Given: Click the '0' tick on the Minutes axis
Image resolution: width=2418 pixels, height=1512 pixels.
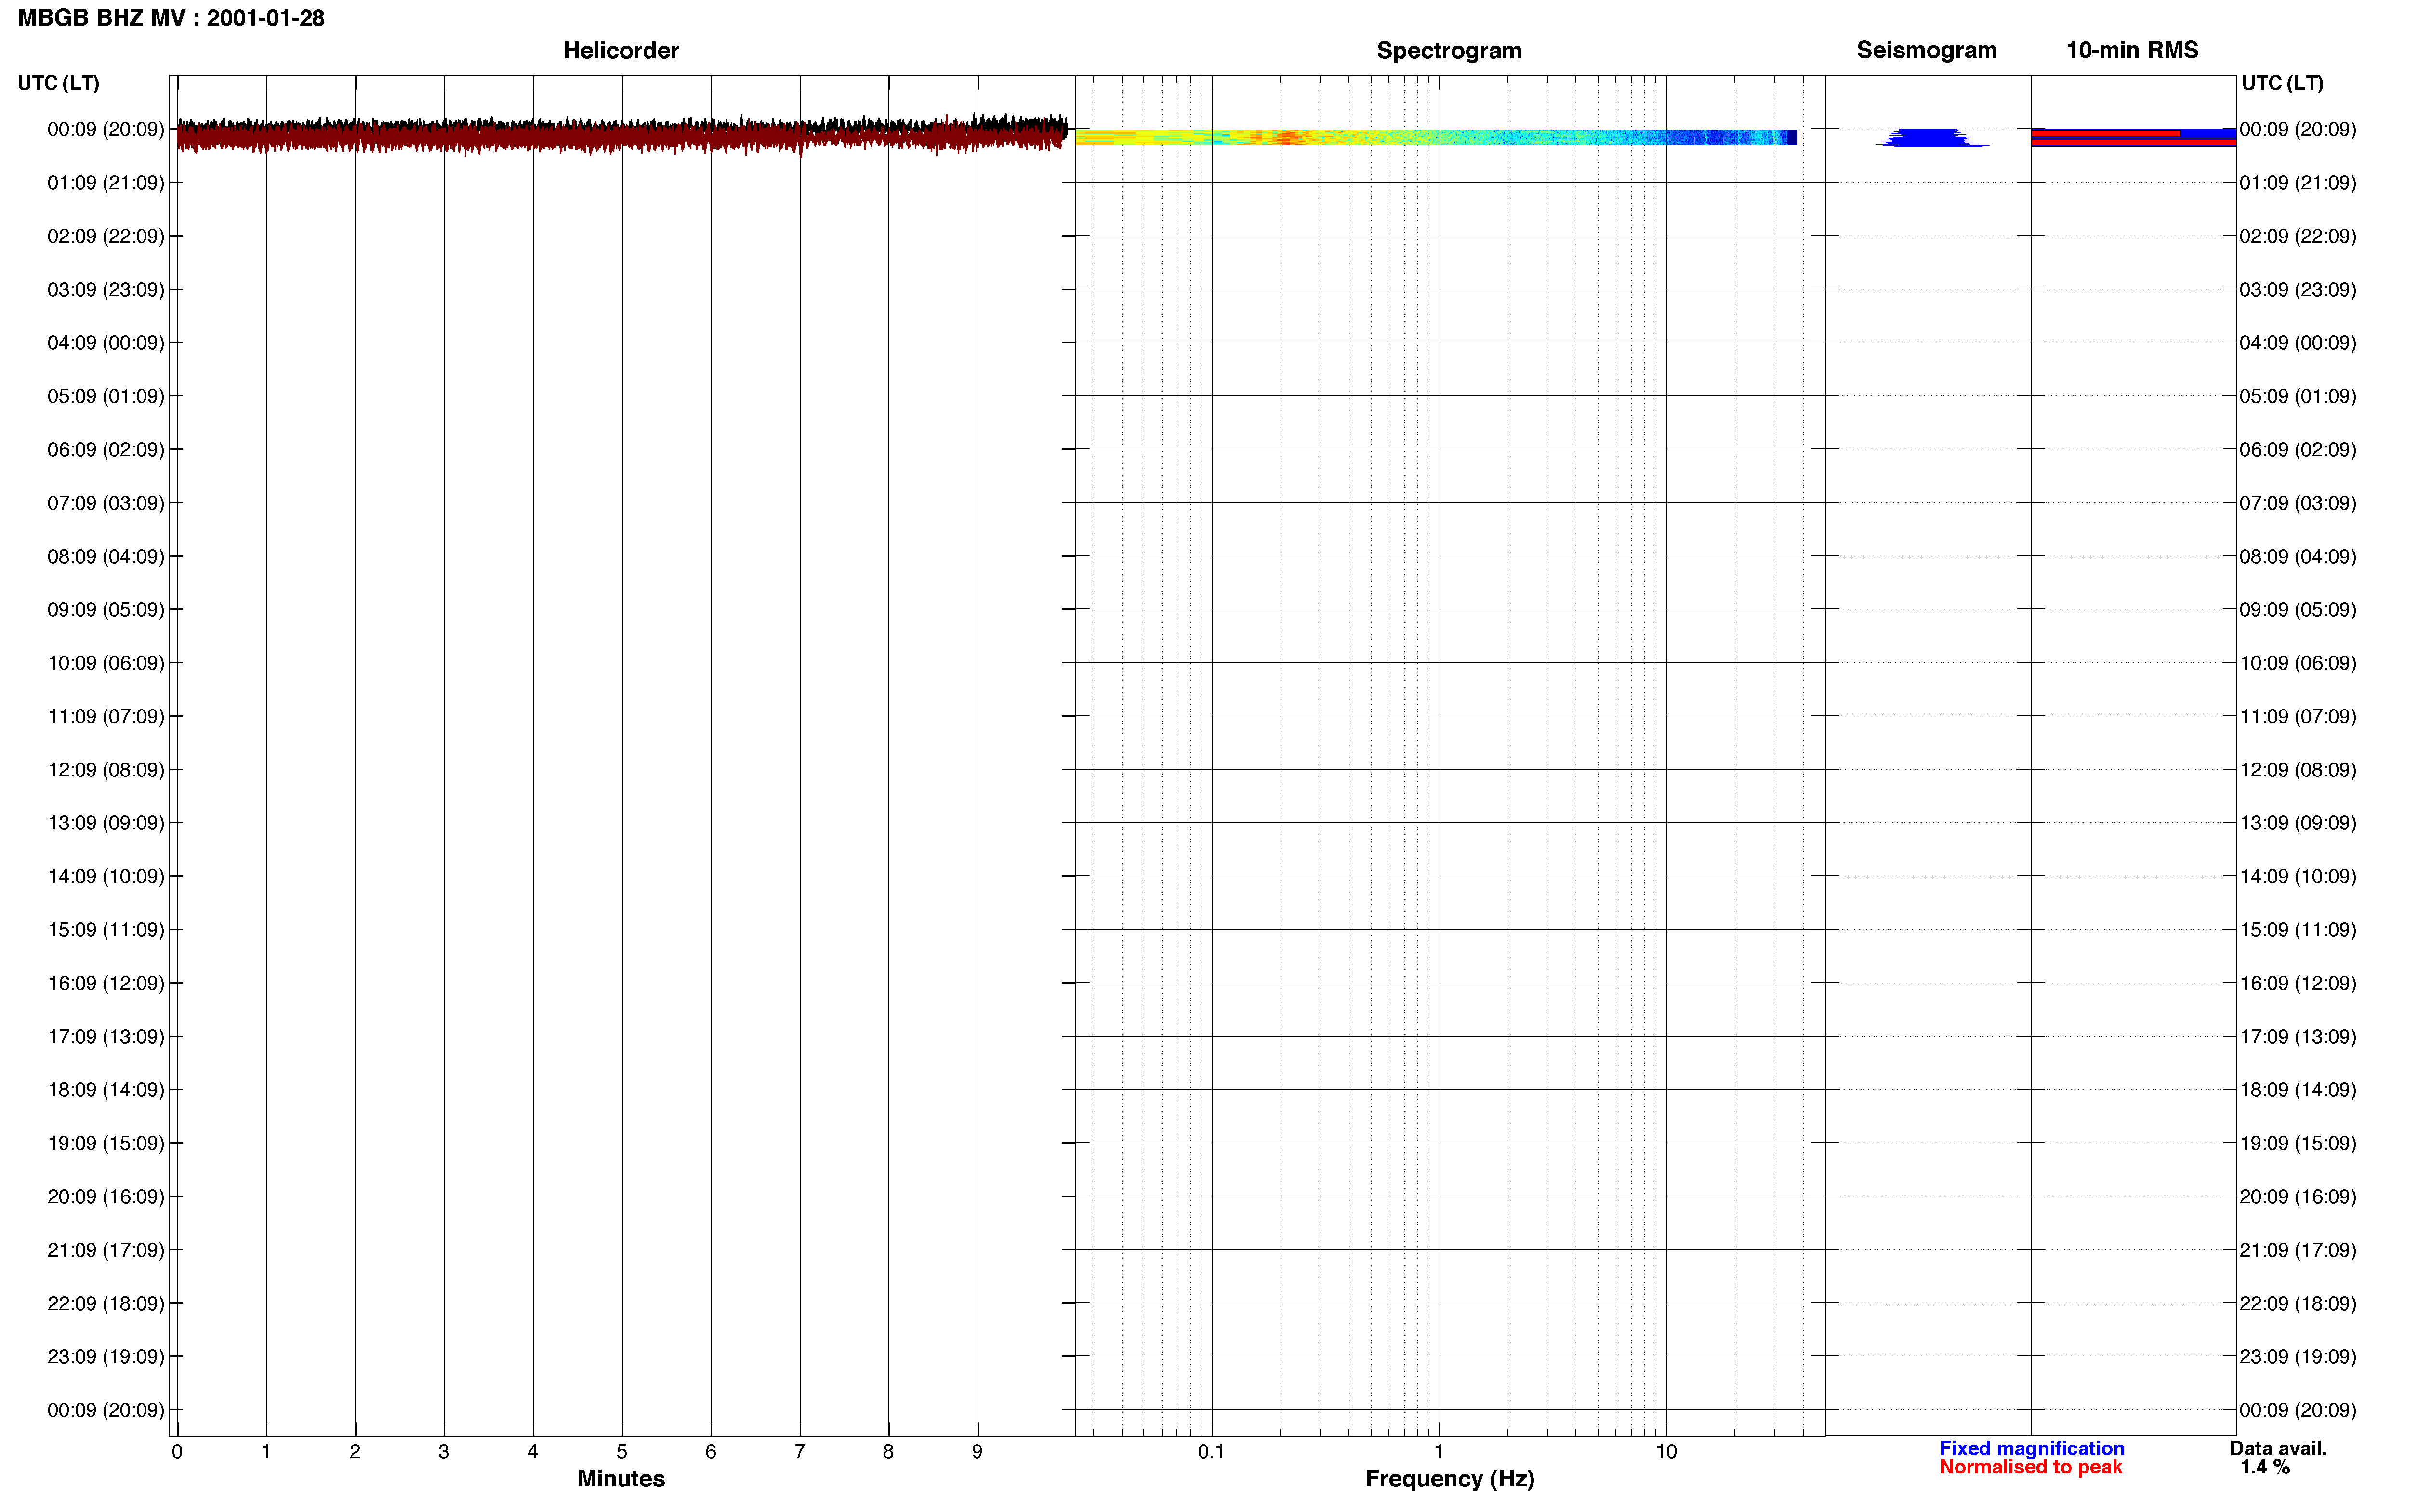Looking at the screenshot, I should click(177, 1451).
